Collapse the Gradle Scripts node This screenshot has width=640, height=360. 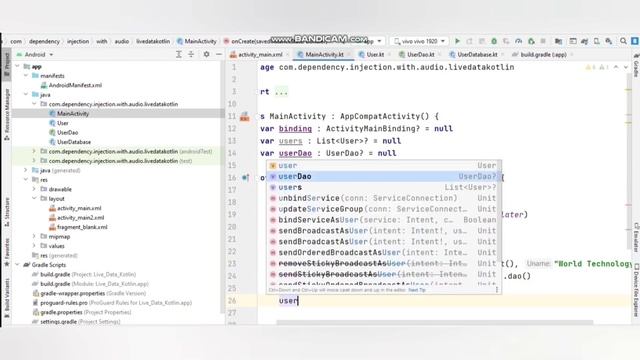[17, 265]
